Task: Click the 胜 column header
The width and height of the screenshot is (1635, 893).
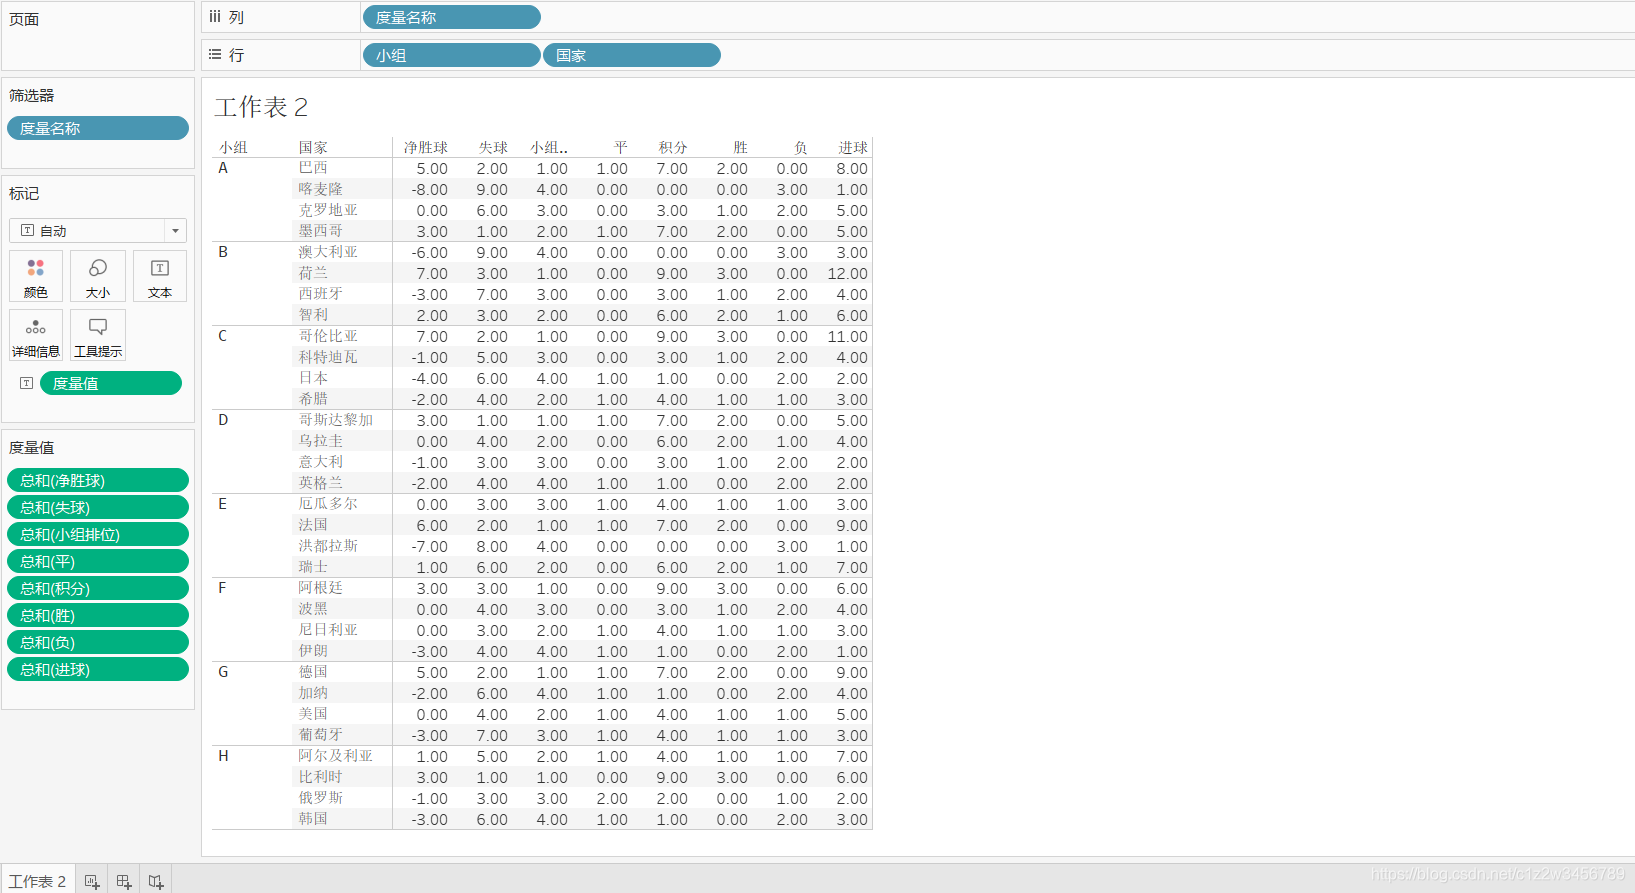Action: (x=740, y=147)
